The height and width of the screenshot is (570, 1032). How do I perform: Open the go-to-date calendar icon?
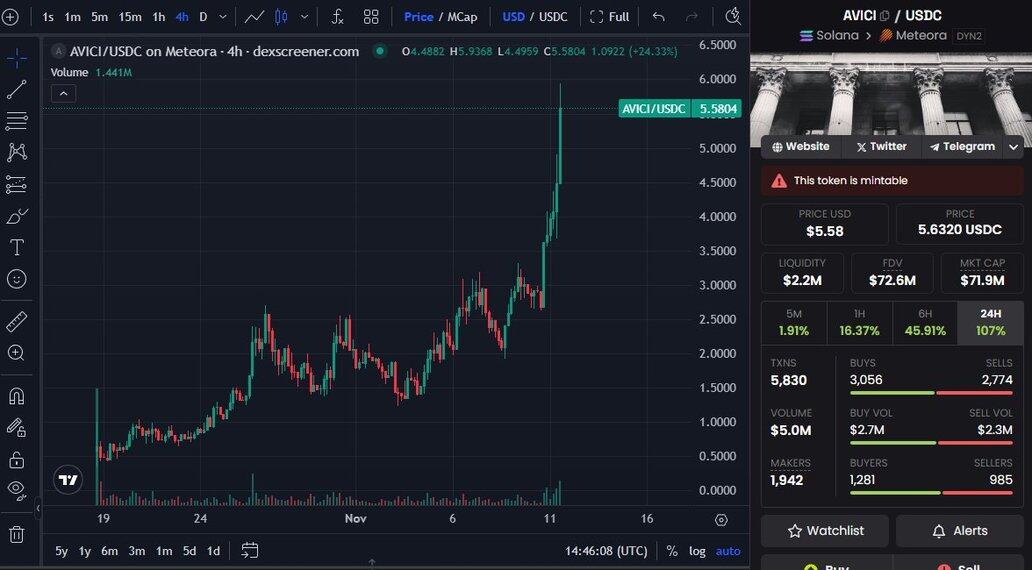click(250, 550)
